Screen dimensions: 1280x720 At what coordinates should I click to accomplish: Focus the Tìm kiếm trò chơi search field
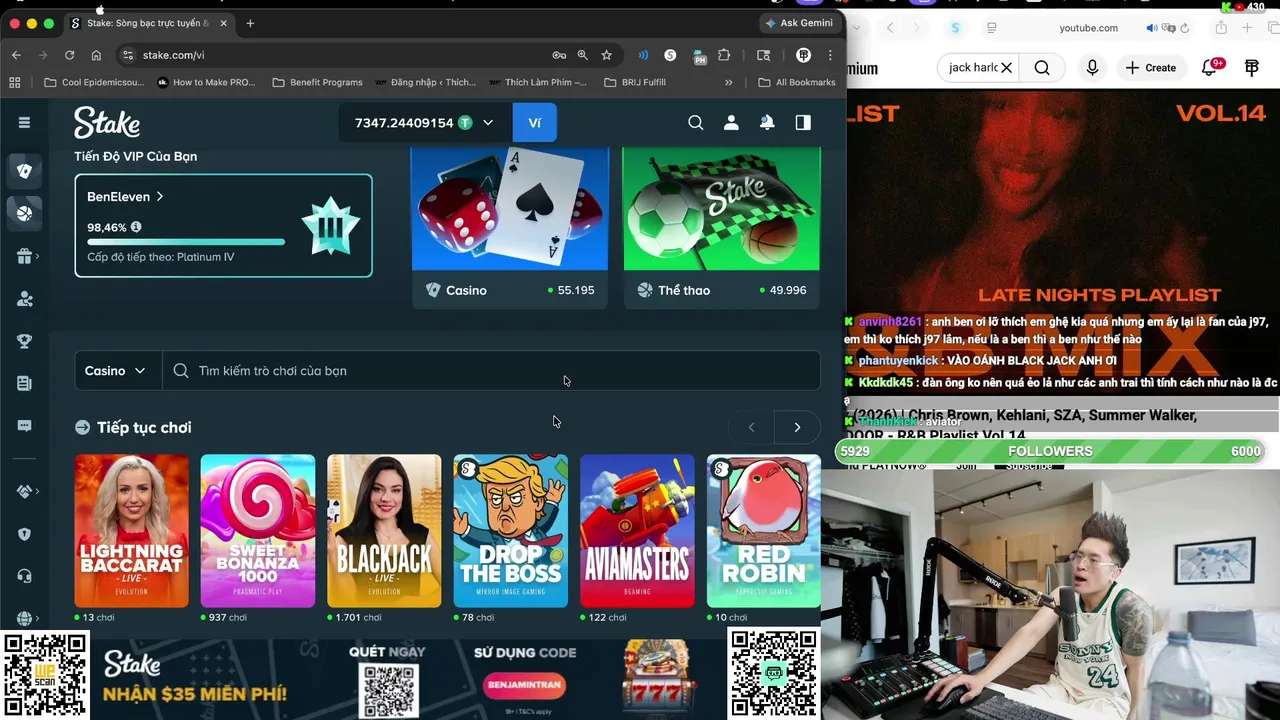491,371
